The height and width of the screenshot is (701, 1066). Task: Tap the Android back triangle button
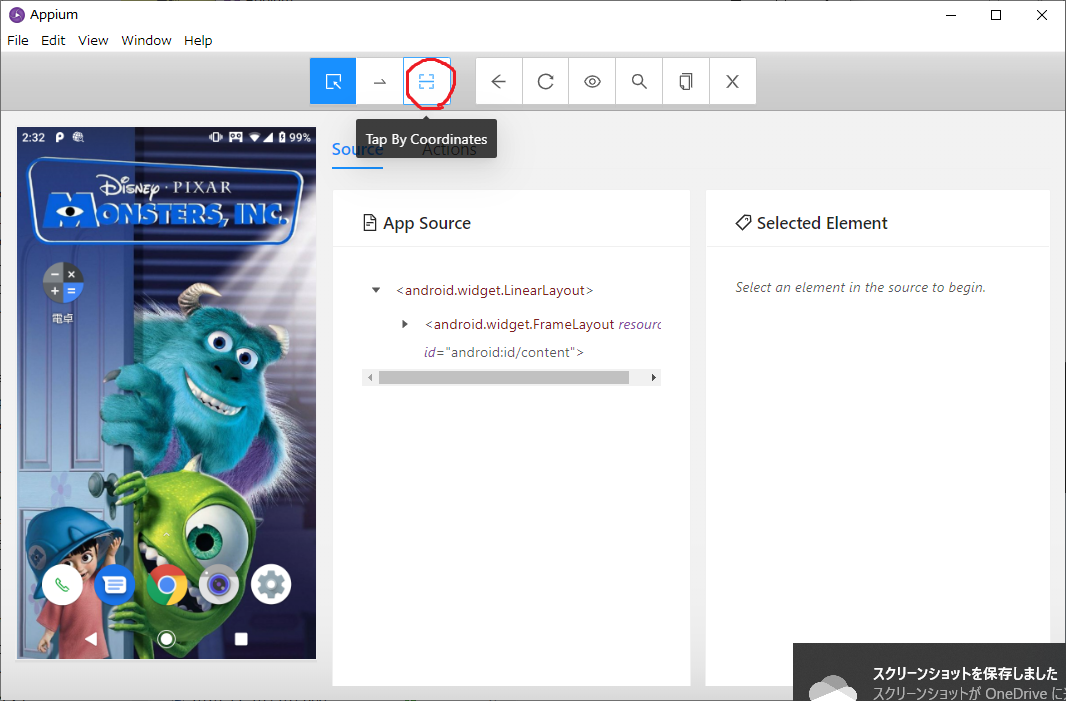pyautogui.click(x=91, y=638)
